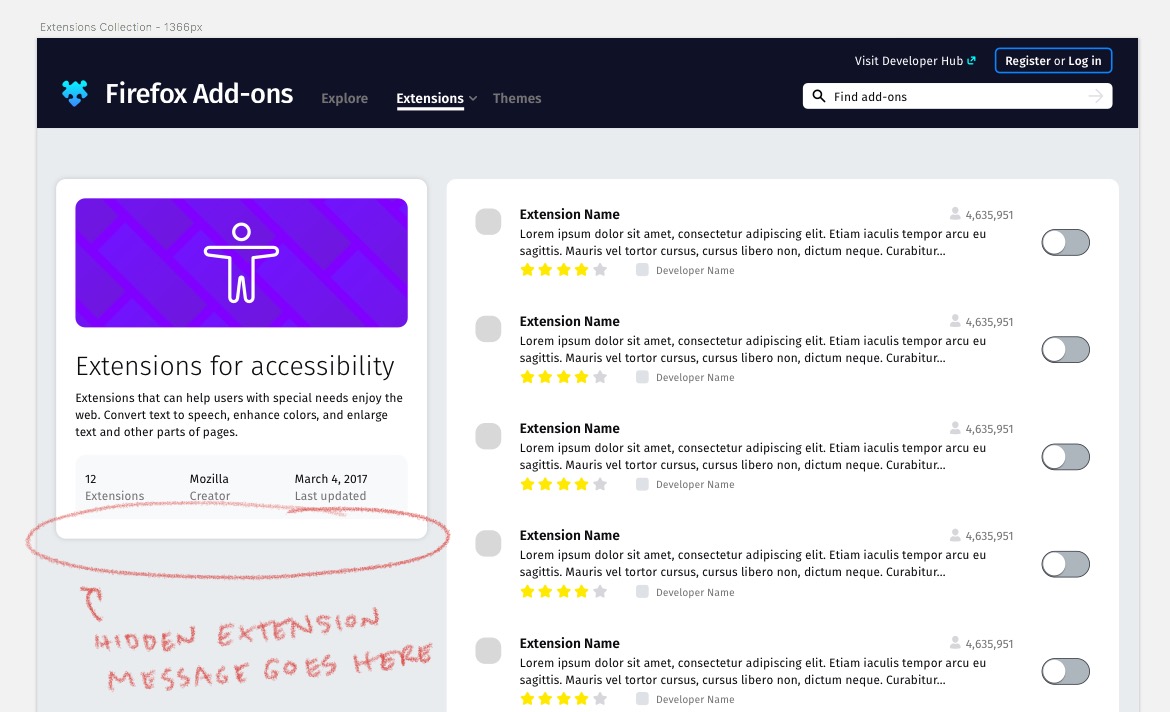This screenshot has height=712, width=1170.
Task: Click Developer Name in the fifth row
Action: point(695,699)
